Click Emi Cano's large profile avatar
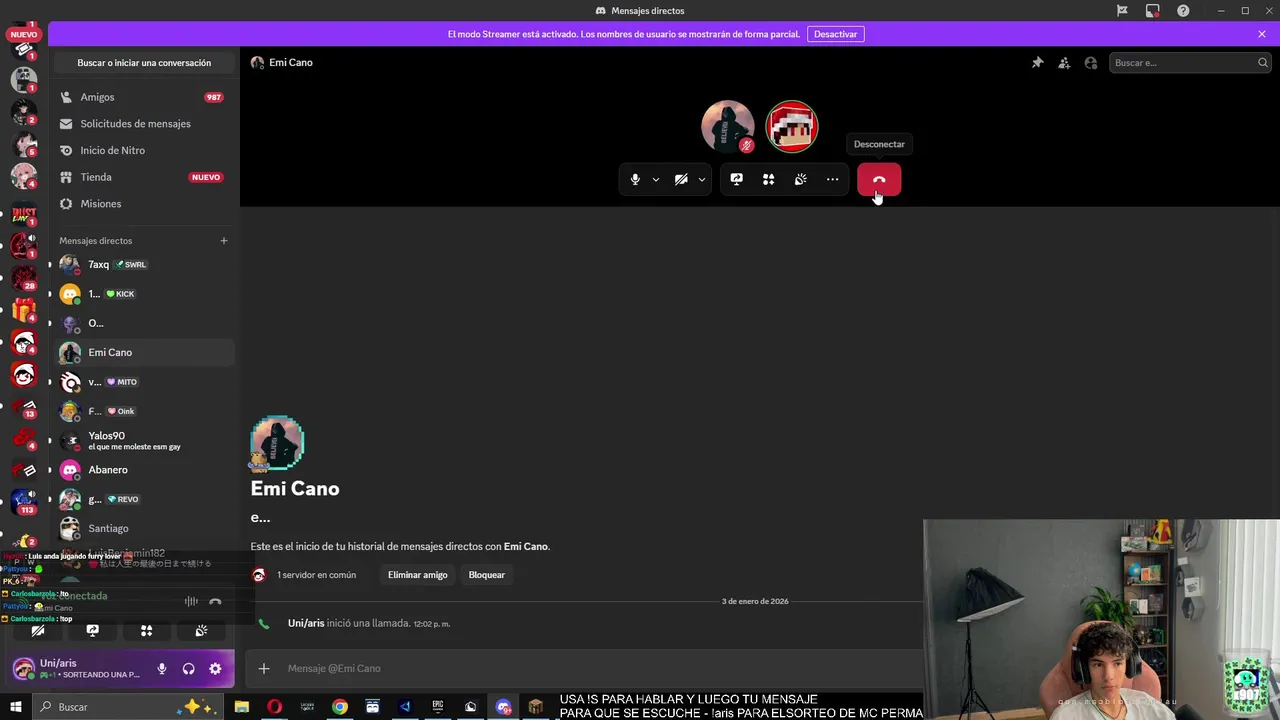The image size is (1280, 720). tap(277, 443)
